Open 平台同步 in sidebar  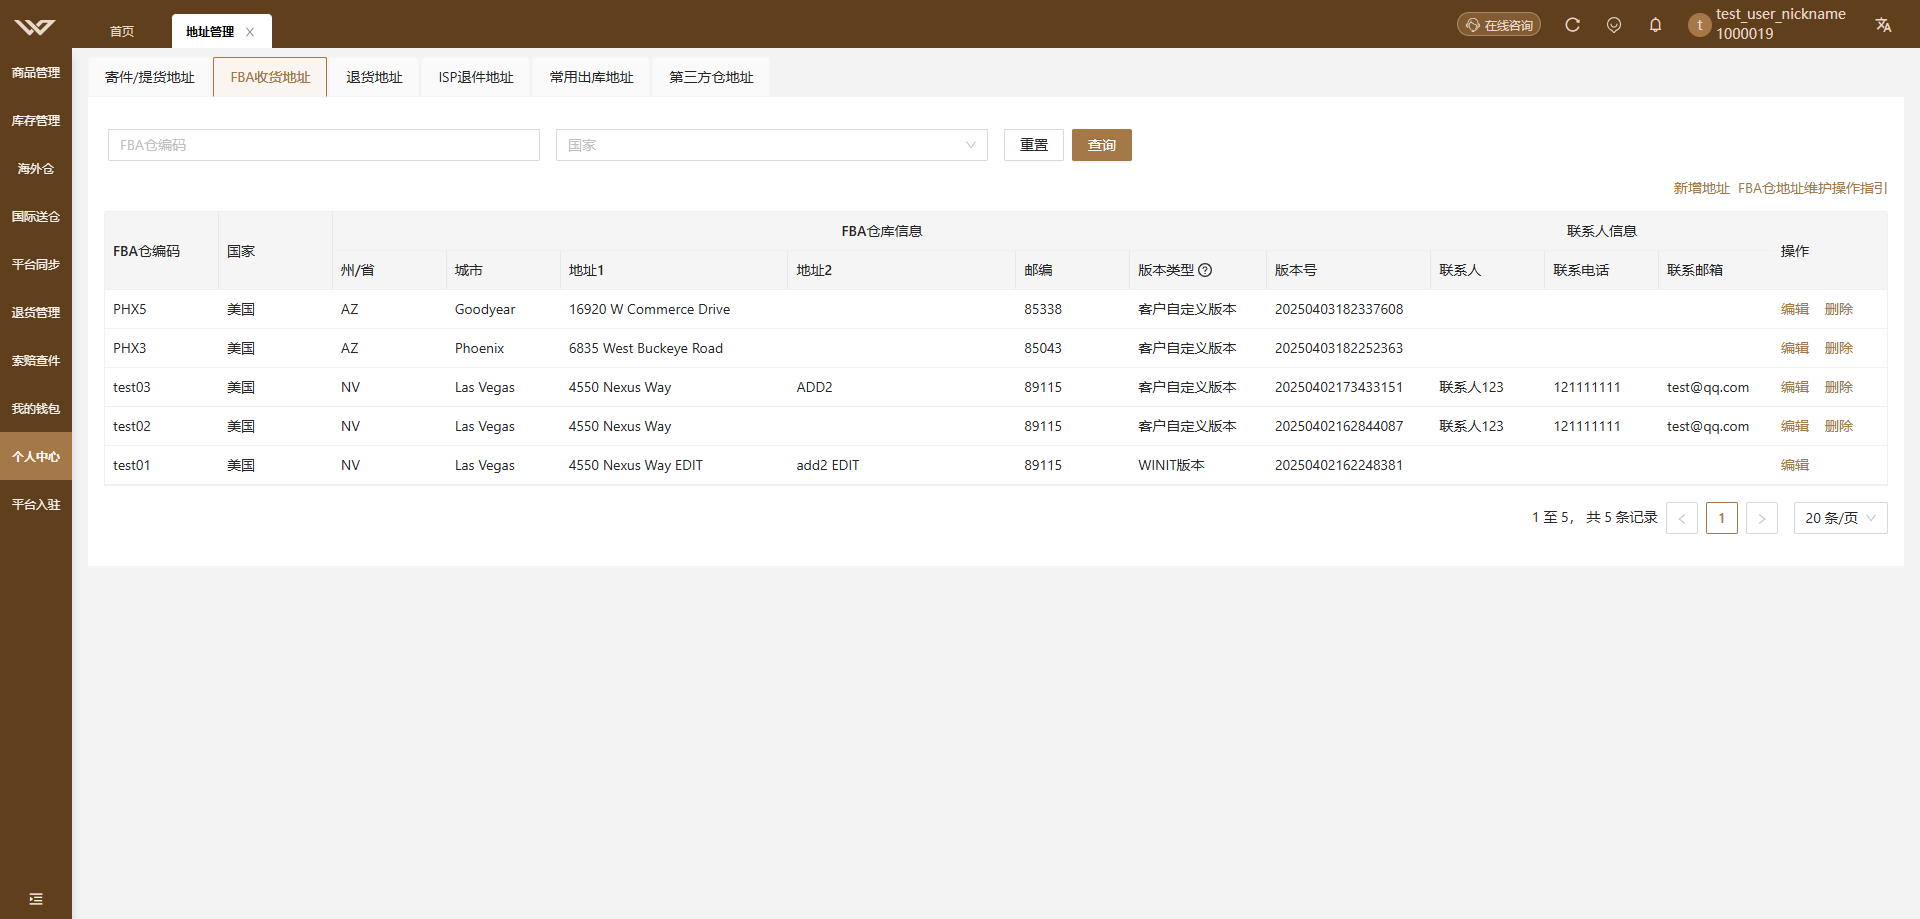(x=36, y=264)
